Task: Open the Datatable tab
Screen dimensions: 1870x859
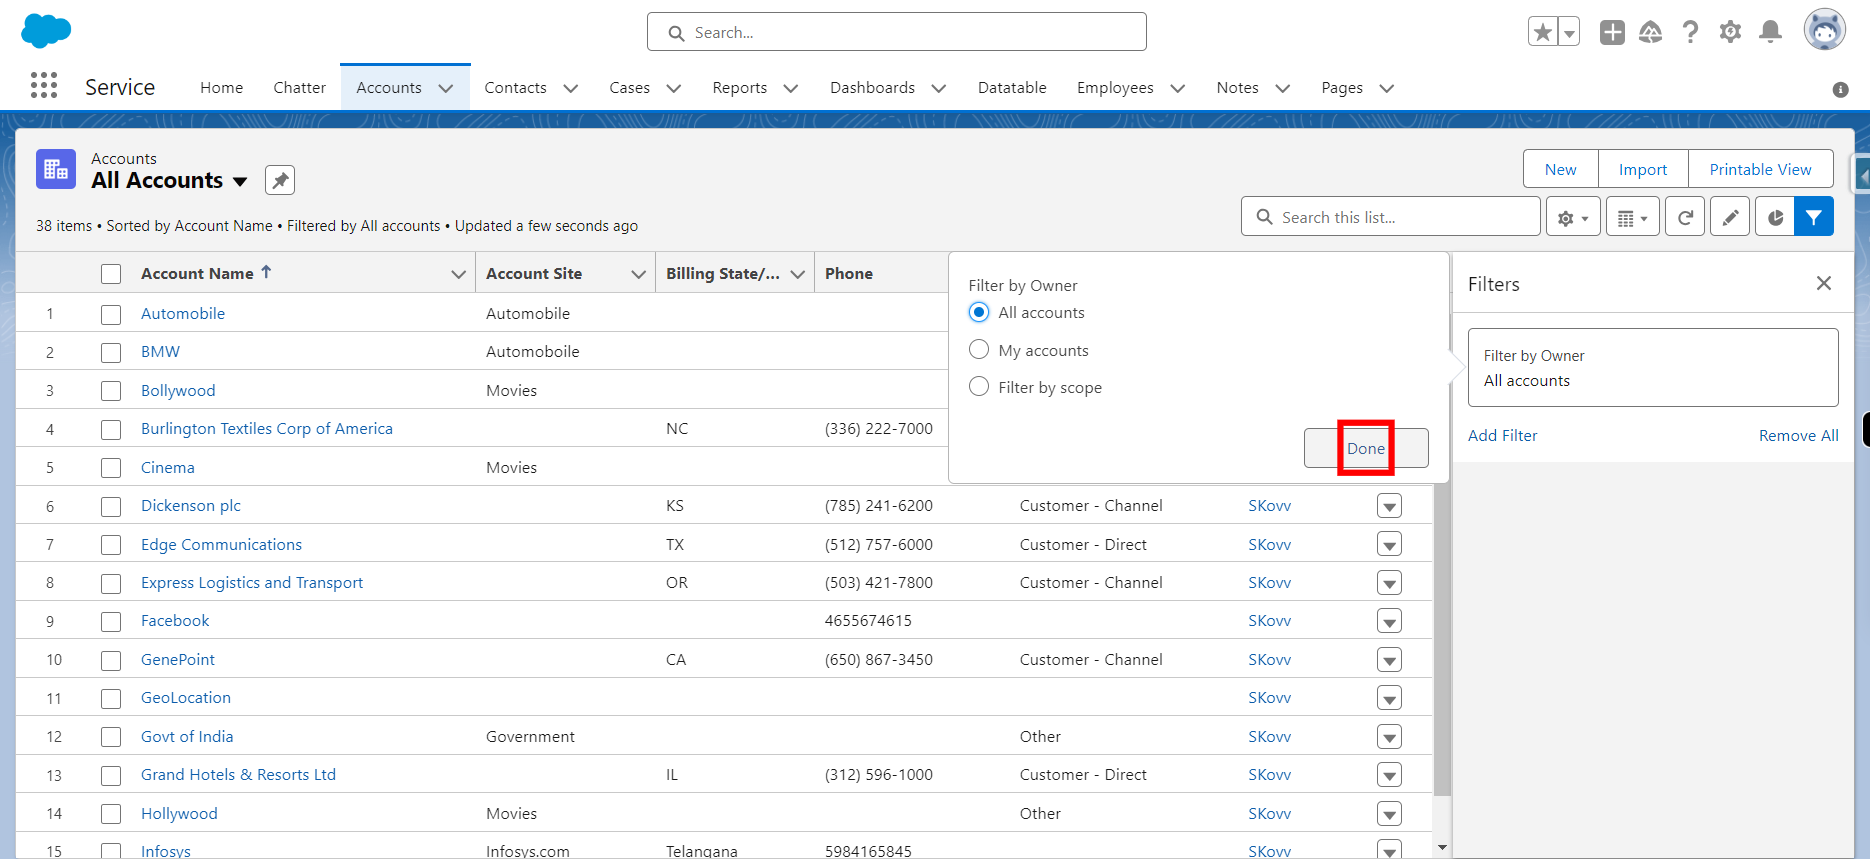Action: pos(1012,88)
